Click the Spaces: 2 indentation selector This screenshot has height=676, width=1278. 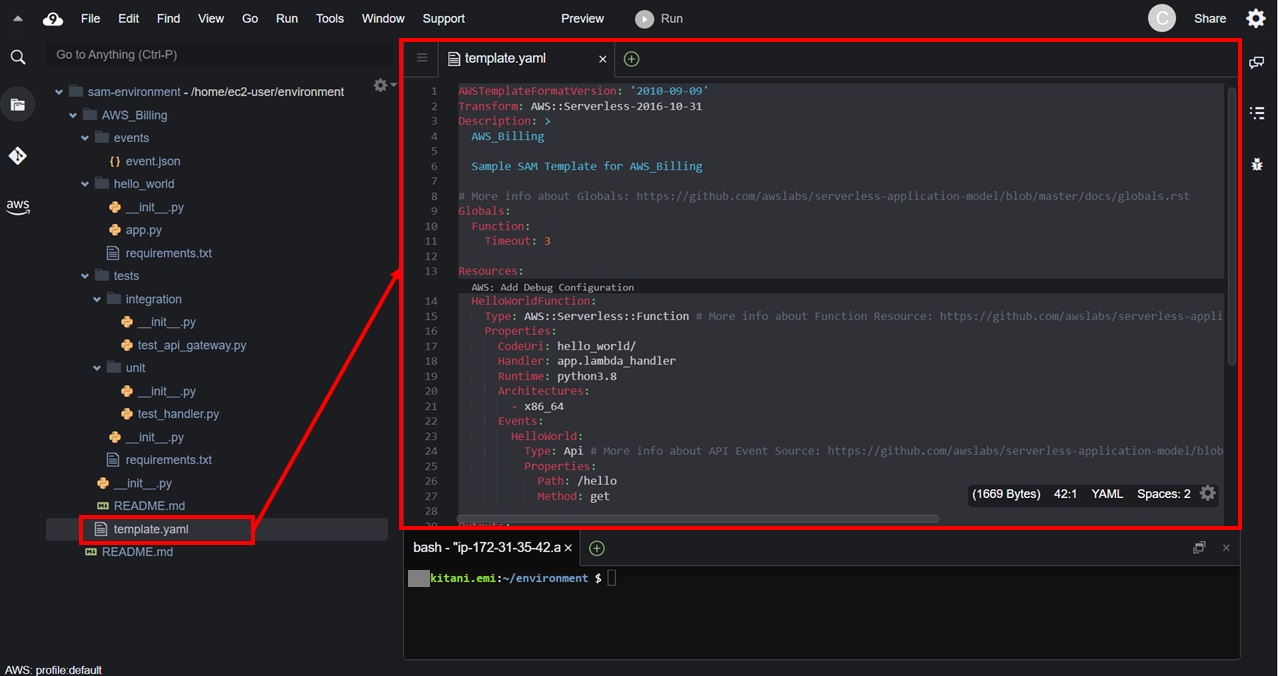click(x=1164, y=494)
